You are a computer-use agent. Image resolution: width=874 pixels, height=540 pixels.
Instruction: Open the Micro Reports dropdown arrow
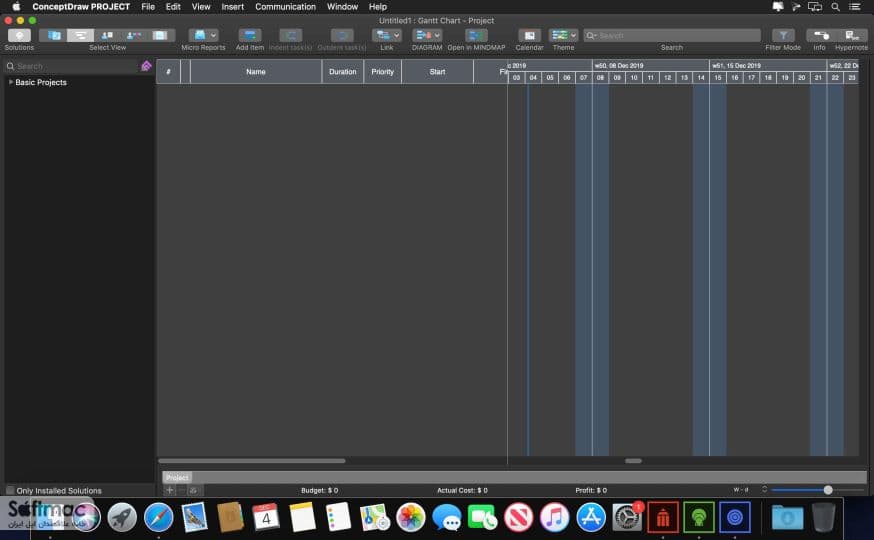[213, 35]
